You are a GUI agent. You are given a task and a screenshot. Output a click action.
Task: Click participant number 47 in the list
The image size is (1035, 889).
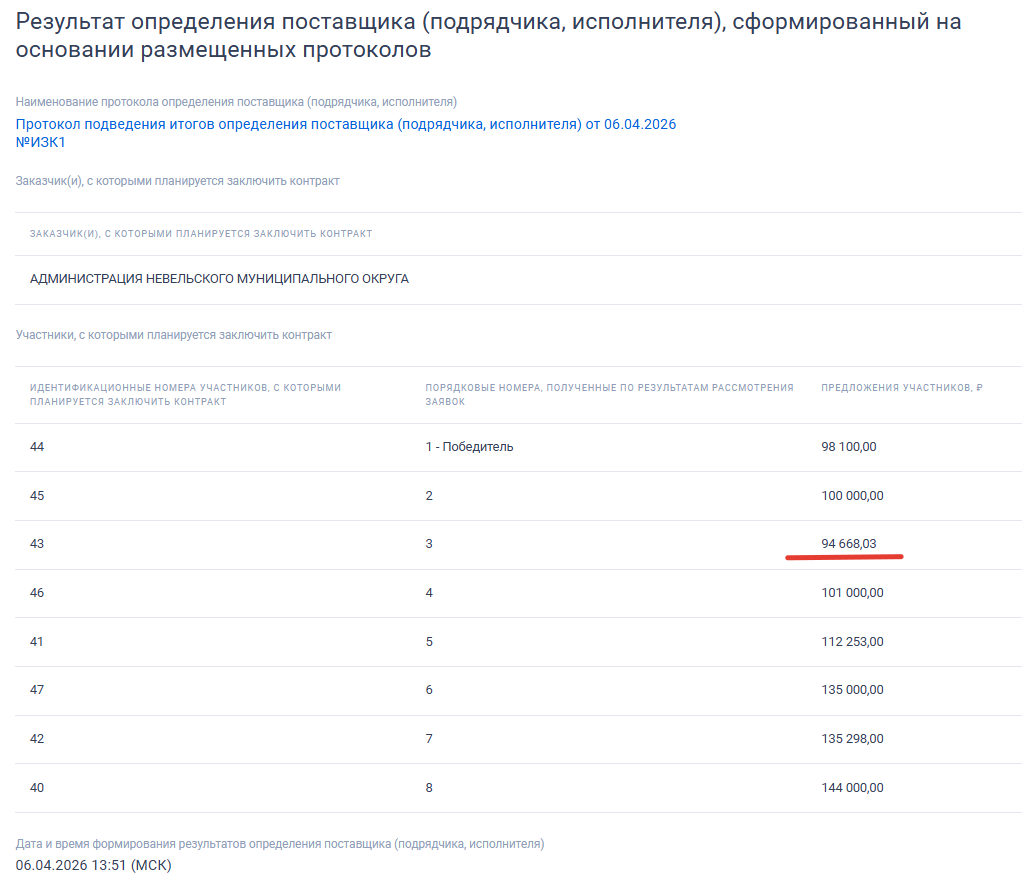tap(37, 689)
